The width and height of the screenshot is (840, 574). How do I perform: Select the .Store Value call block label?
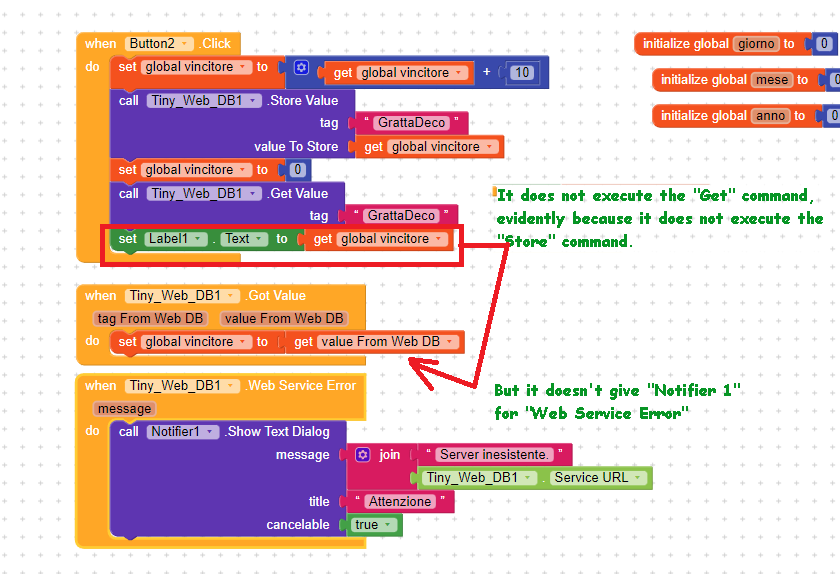pos(303,101)
